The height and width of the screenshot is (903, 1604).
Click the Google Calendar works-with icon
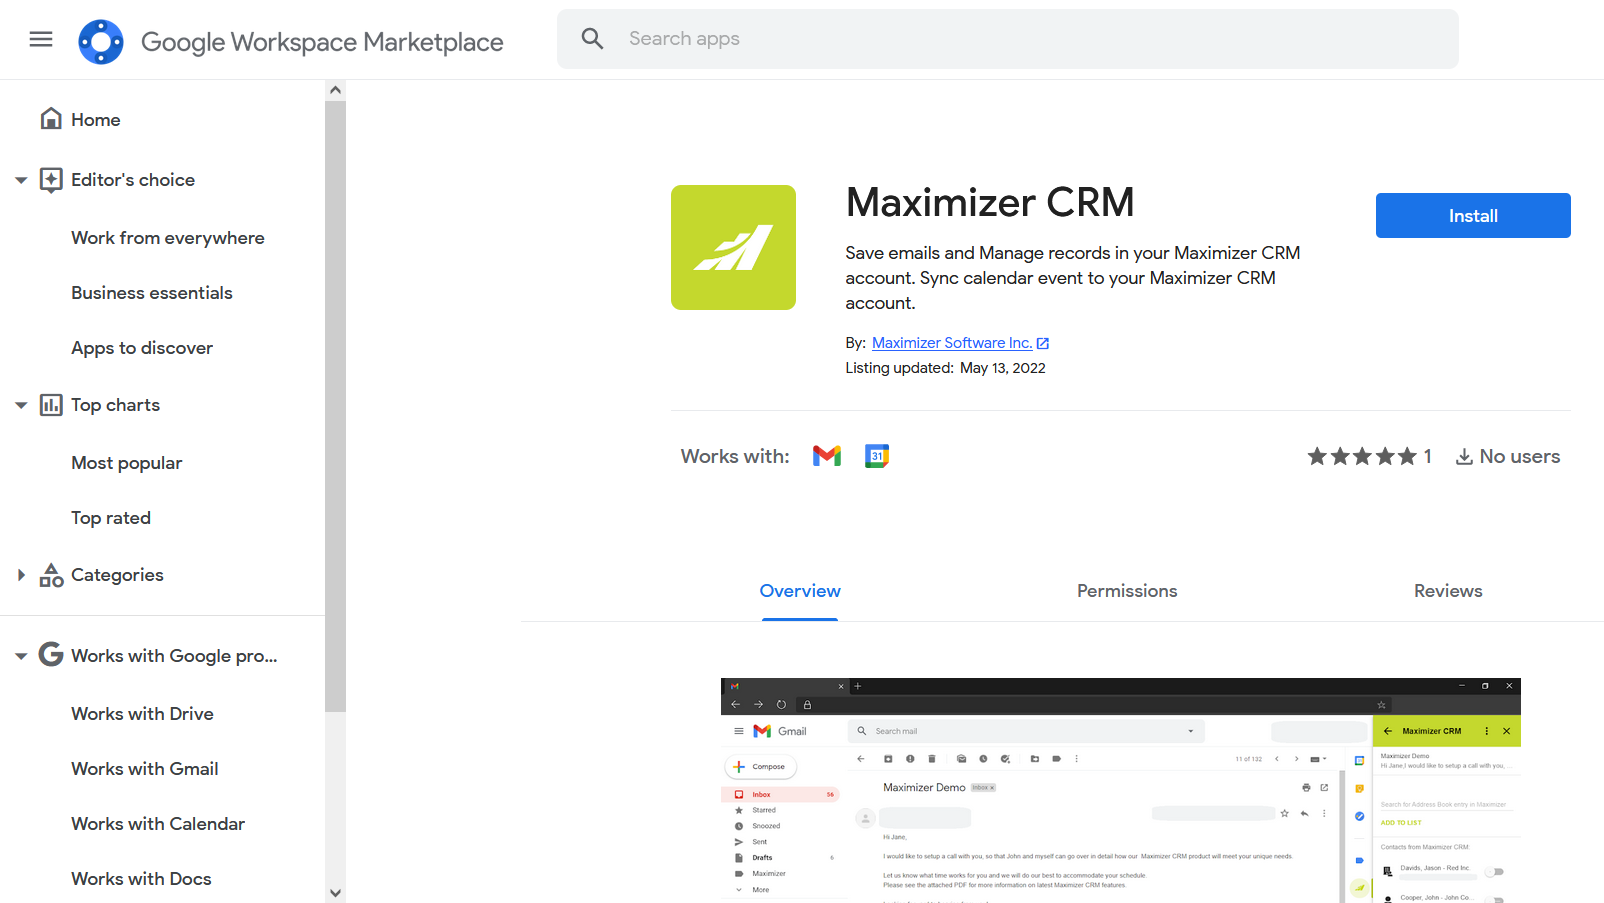point(877,456)
